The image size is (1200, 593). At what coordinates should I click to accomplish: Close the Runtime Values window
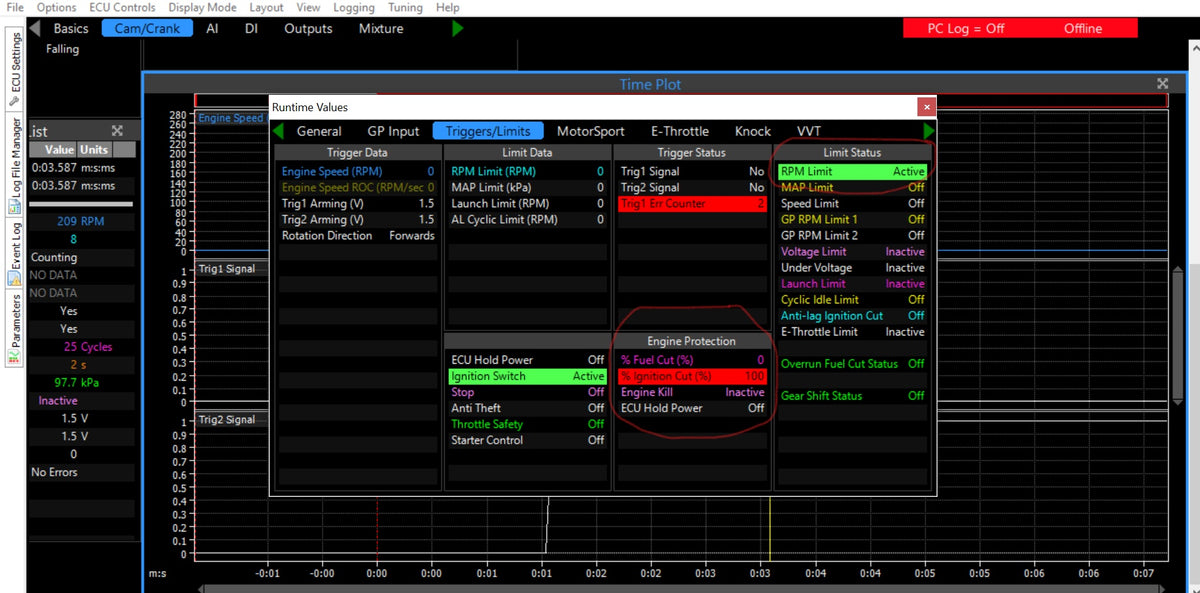pyautogui.click(x=926, y=106)
